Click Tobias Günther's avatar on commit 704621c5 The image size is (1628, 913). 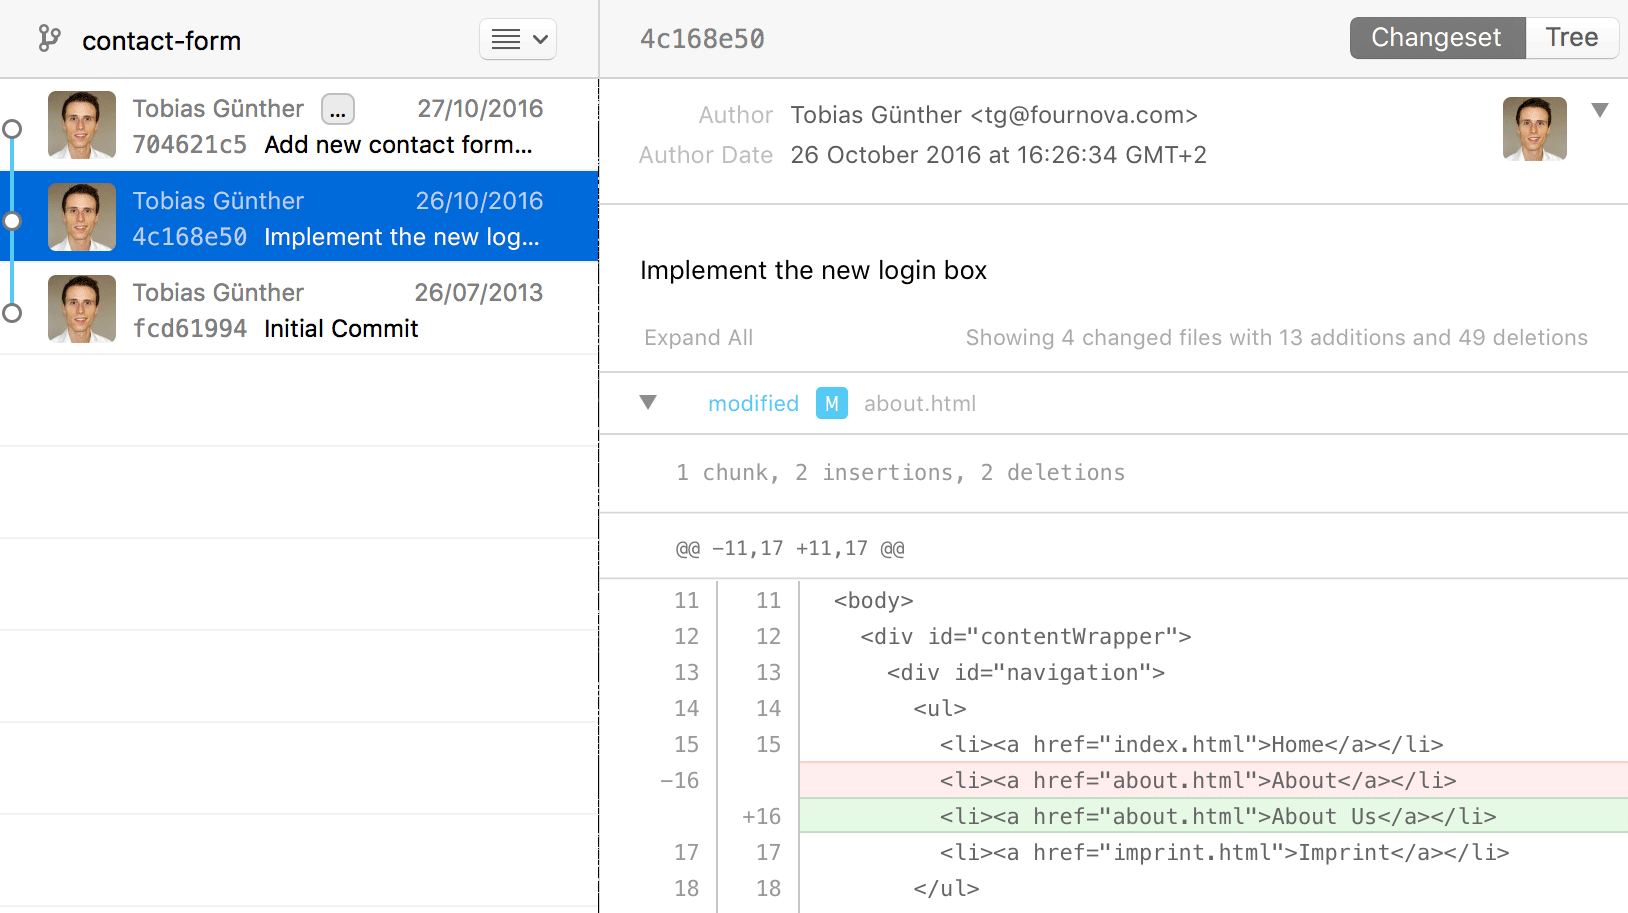[x=81, y=125]
